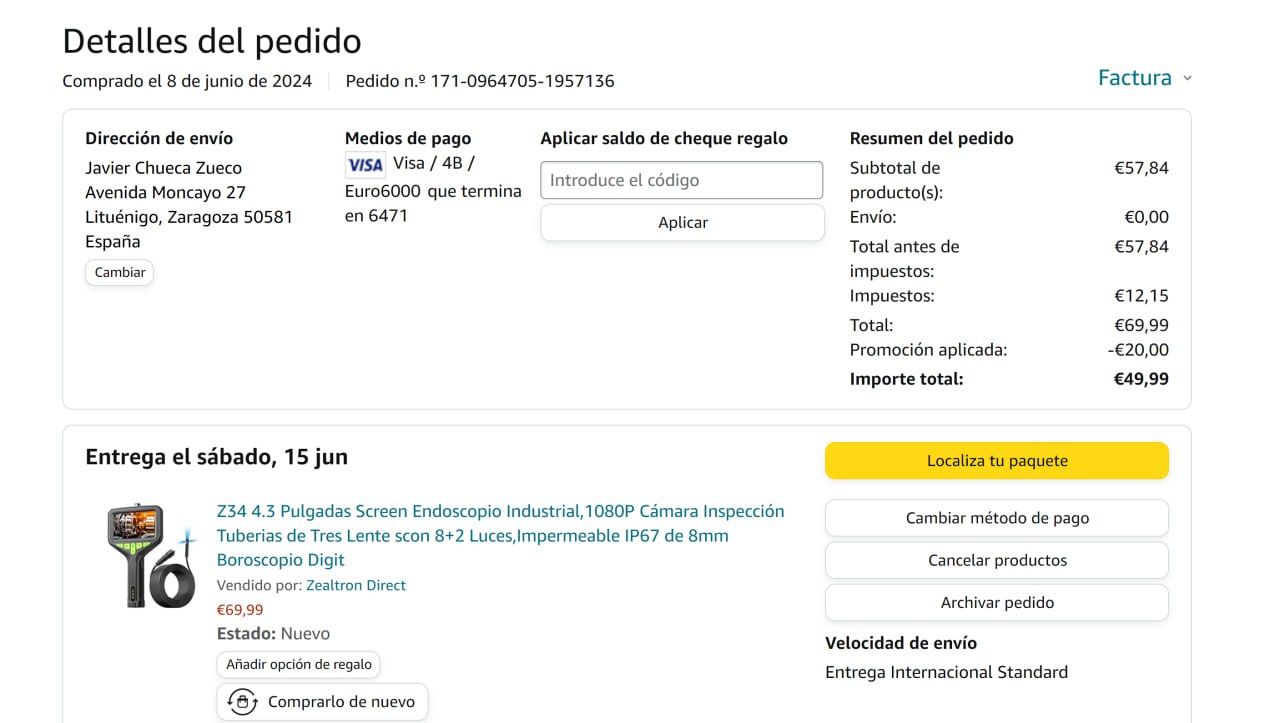Add a gift option with Añadir opción de regalo

298,664
